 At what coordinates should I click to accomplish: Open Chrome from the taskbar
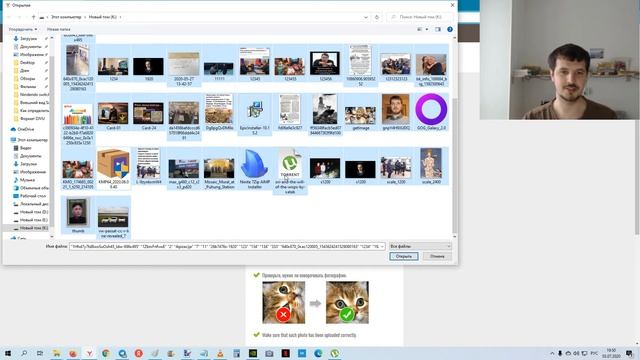pyautogui.click(x=106, y=353)
